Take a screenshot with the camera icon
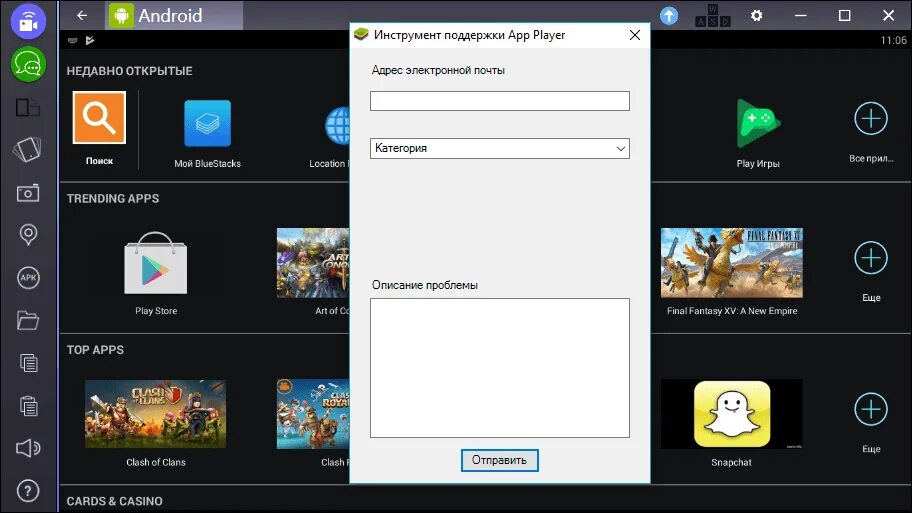912x513 pixels. tap(27, 193)
